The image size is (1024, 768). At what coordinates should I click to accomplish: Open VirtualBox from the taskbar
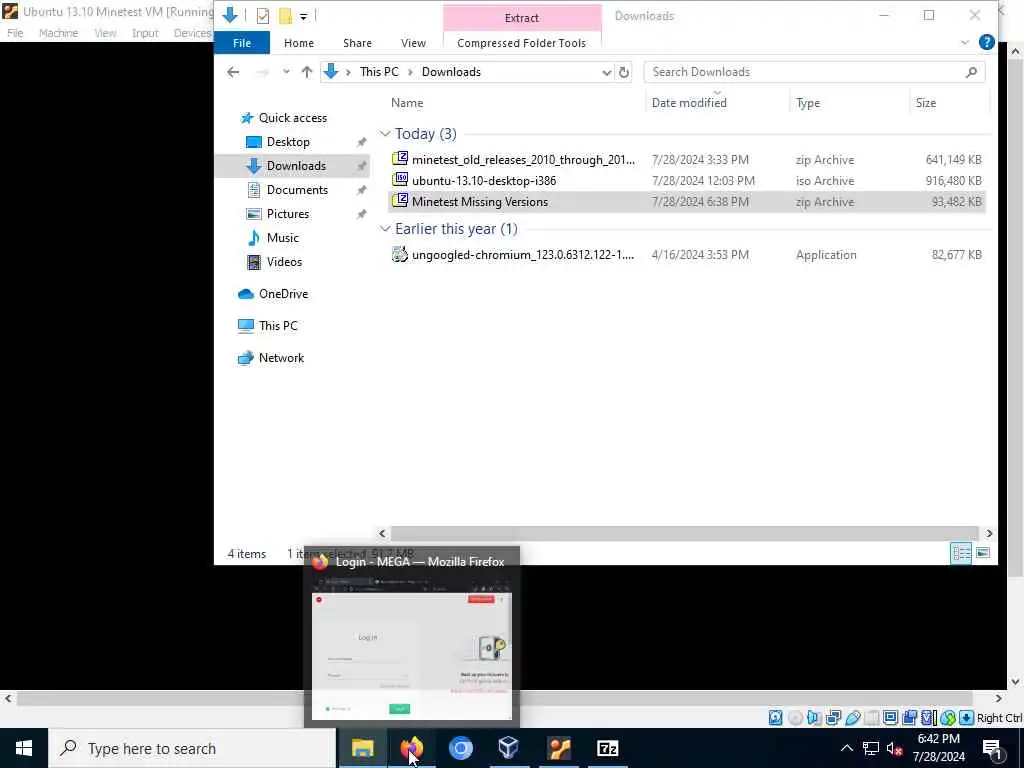coord(509,748)
